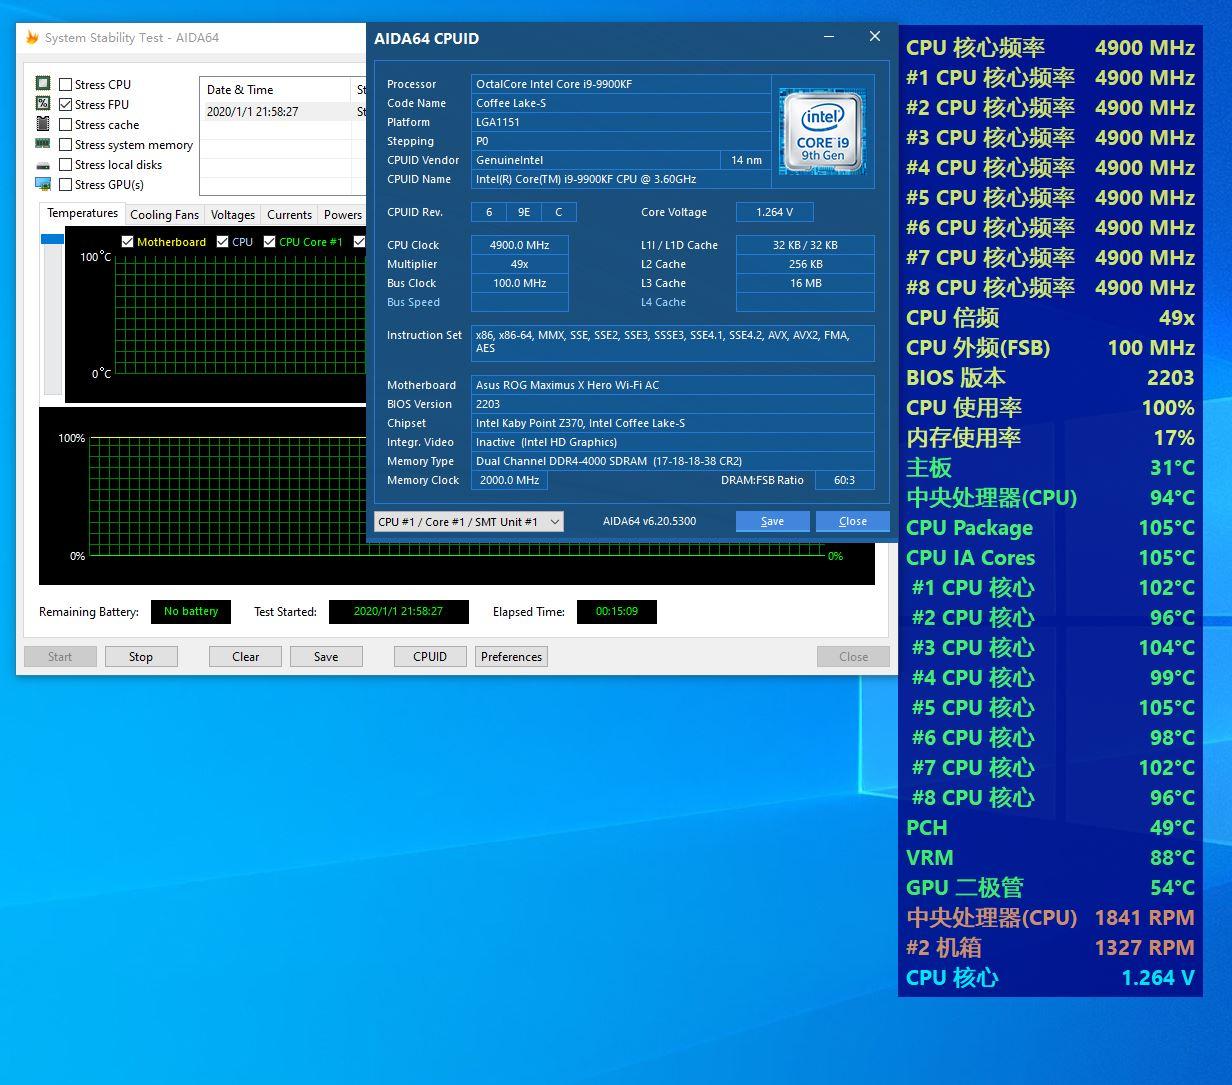The height and width of the screenshot is (1085, 1232).
Task: Click the chip icon beside Stress cache
Action: [43, 124]
